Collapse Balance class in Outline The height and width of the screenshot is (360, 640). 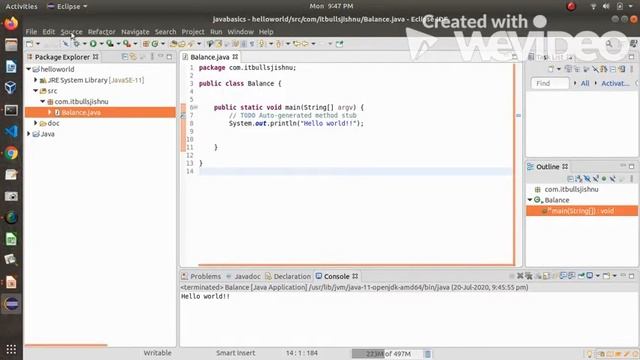point(530,200)
